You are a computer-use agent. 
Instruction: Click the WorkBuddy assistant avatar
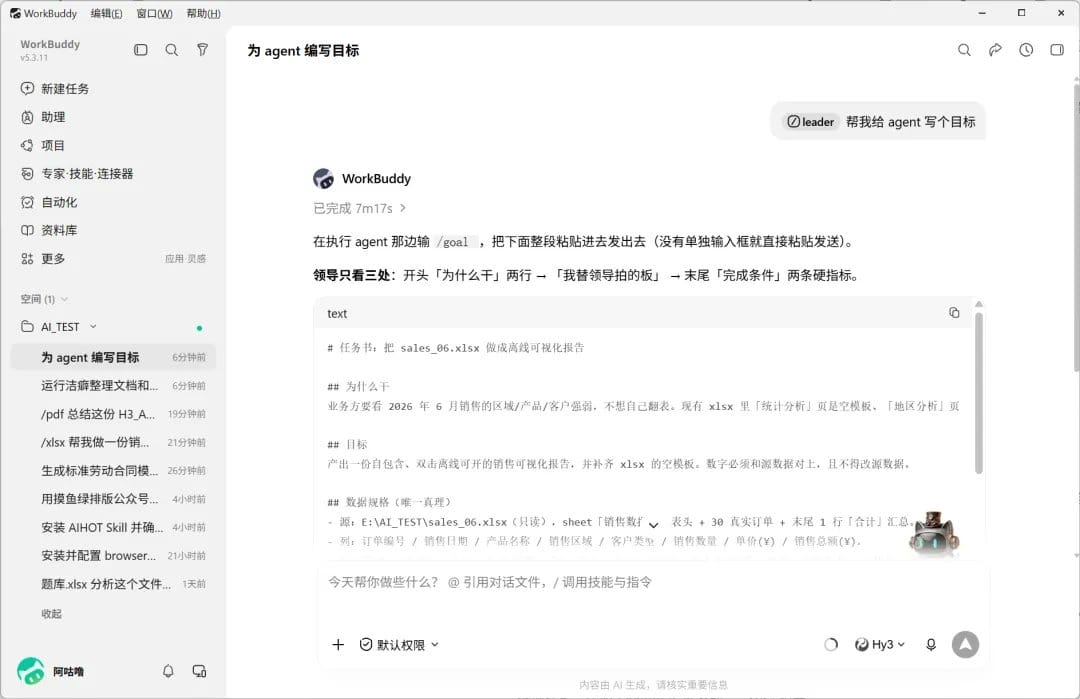323,178
